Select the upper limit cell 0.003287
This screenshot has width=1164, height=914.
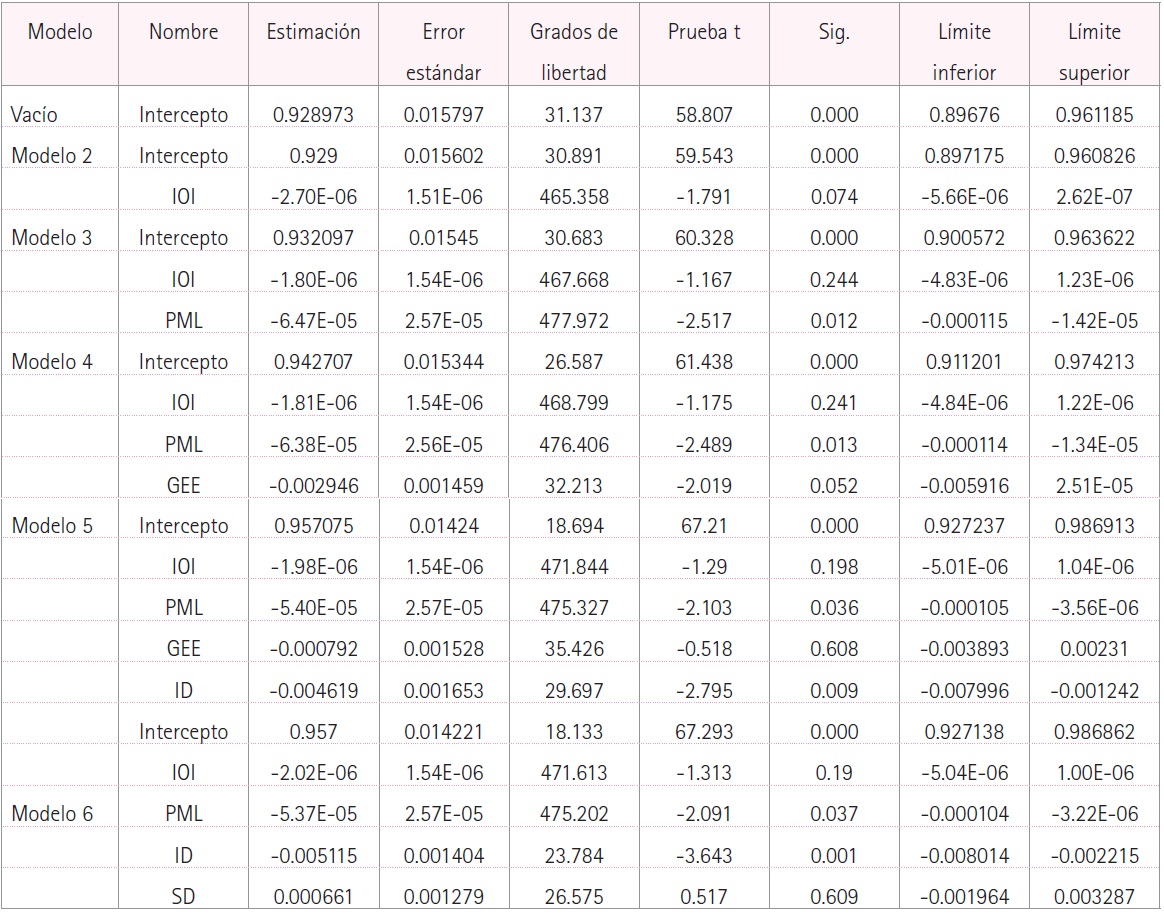(1095, 897)
